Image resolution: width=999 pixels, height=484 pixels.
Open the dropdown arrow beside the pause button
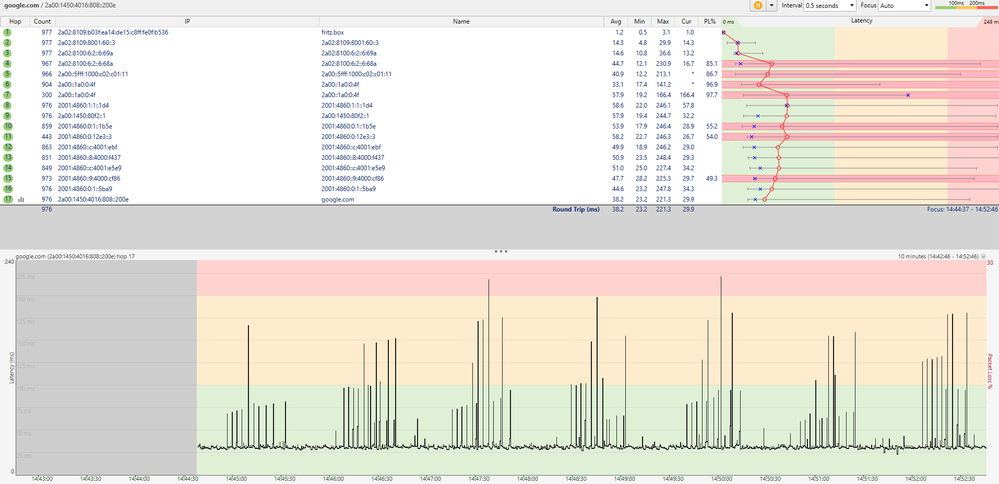pos(773,6)
